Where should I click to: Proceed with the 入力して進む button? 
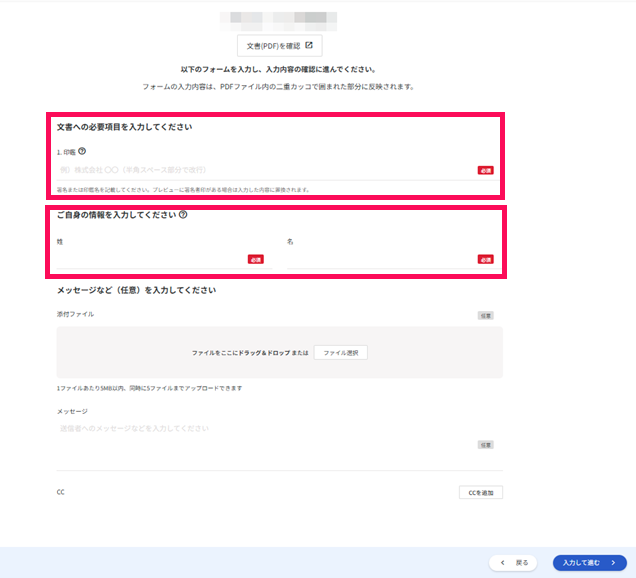[x=590, y=563]
